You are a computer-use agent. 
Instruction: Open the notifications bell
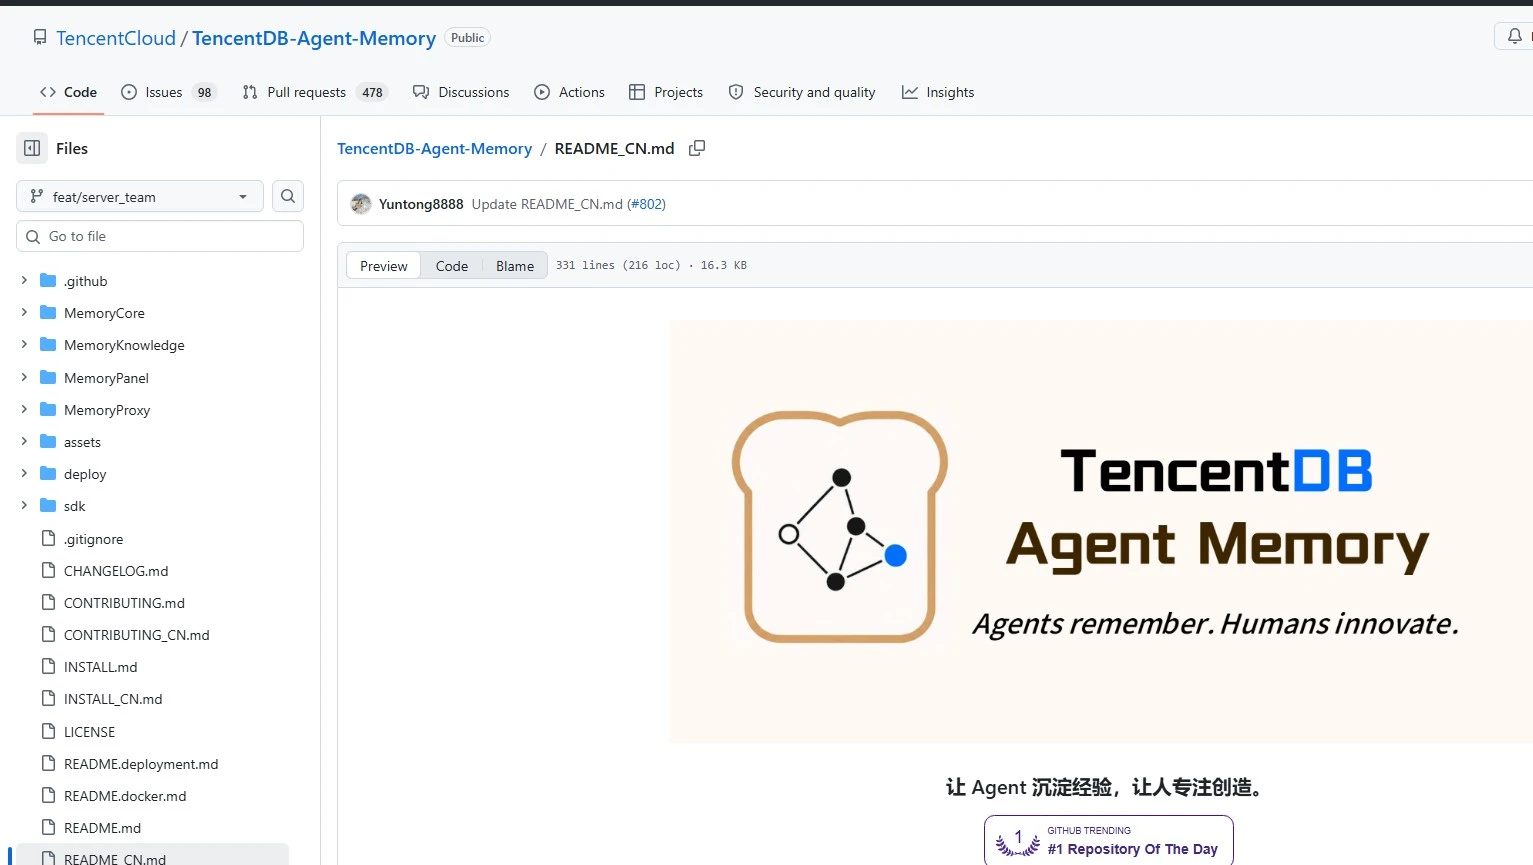pos(1515,37)
